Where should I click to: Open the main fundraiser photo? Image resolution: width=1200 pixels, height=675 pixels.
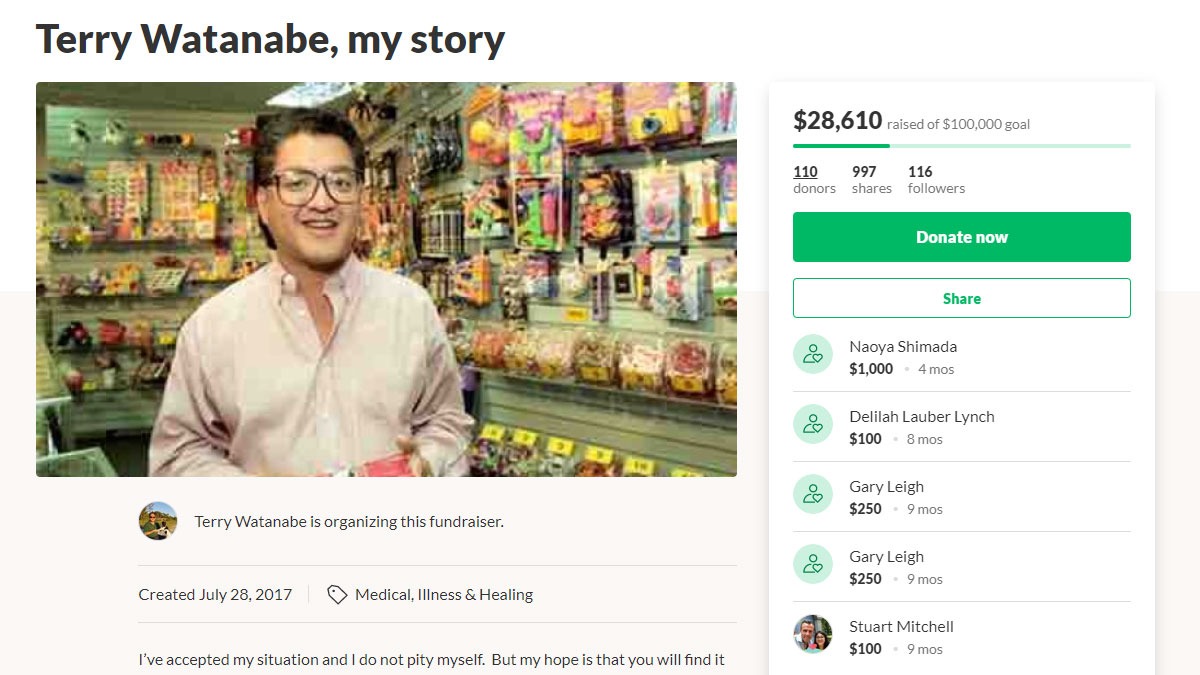(x=386, y=279)
